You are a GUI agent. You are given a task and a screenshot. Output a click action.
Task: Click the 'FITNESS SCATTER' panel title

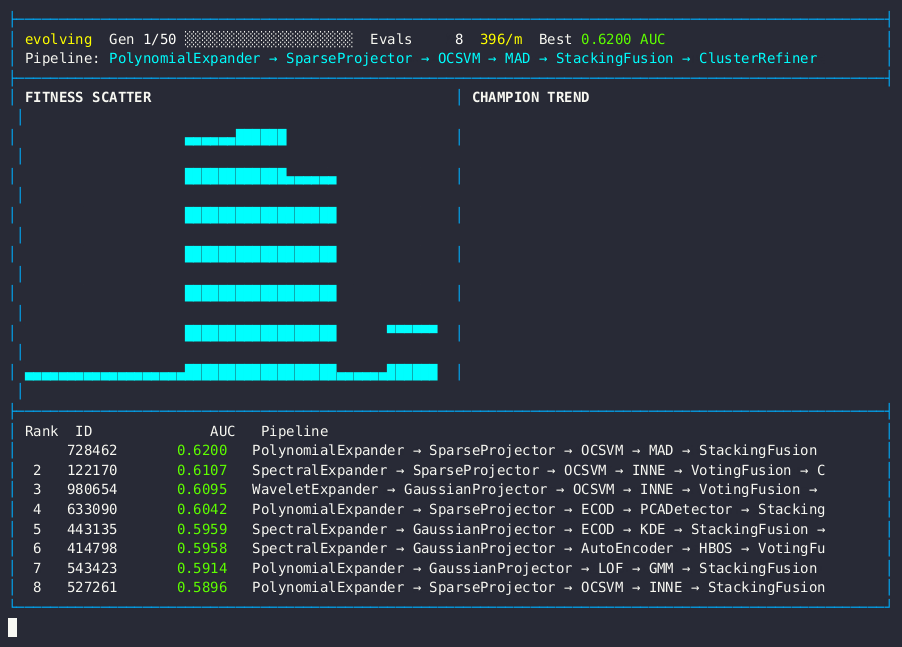[x=88, y=97]
